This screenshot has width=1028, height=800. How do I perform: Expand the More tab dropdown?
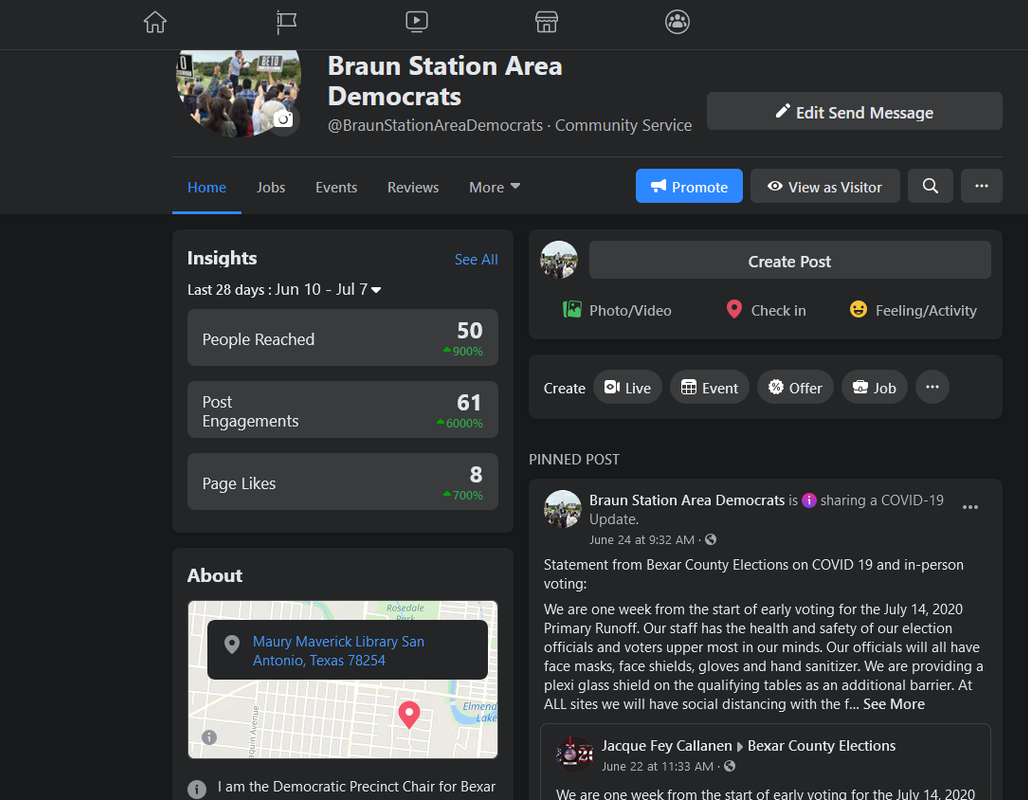[x=494, y=188]
